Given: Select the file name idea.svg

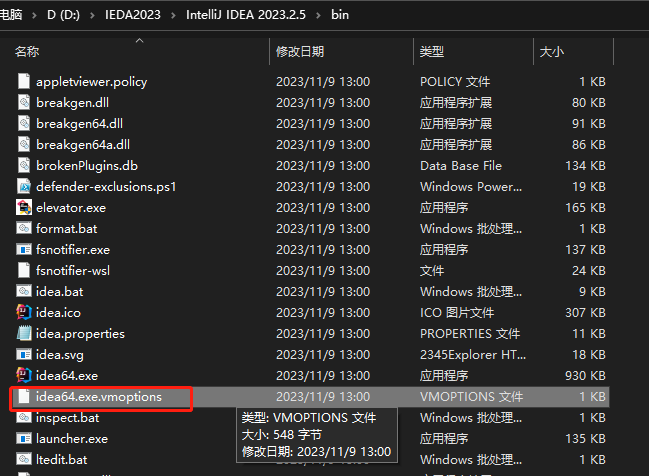Looking at the screenshot, I should [60, 355].
